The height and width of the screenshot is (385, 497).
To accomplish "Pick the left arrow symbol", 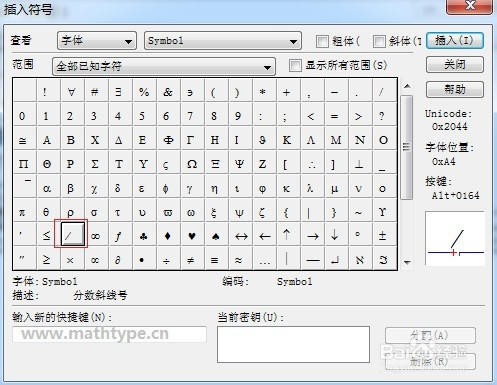I will 265,236.
